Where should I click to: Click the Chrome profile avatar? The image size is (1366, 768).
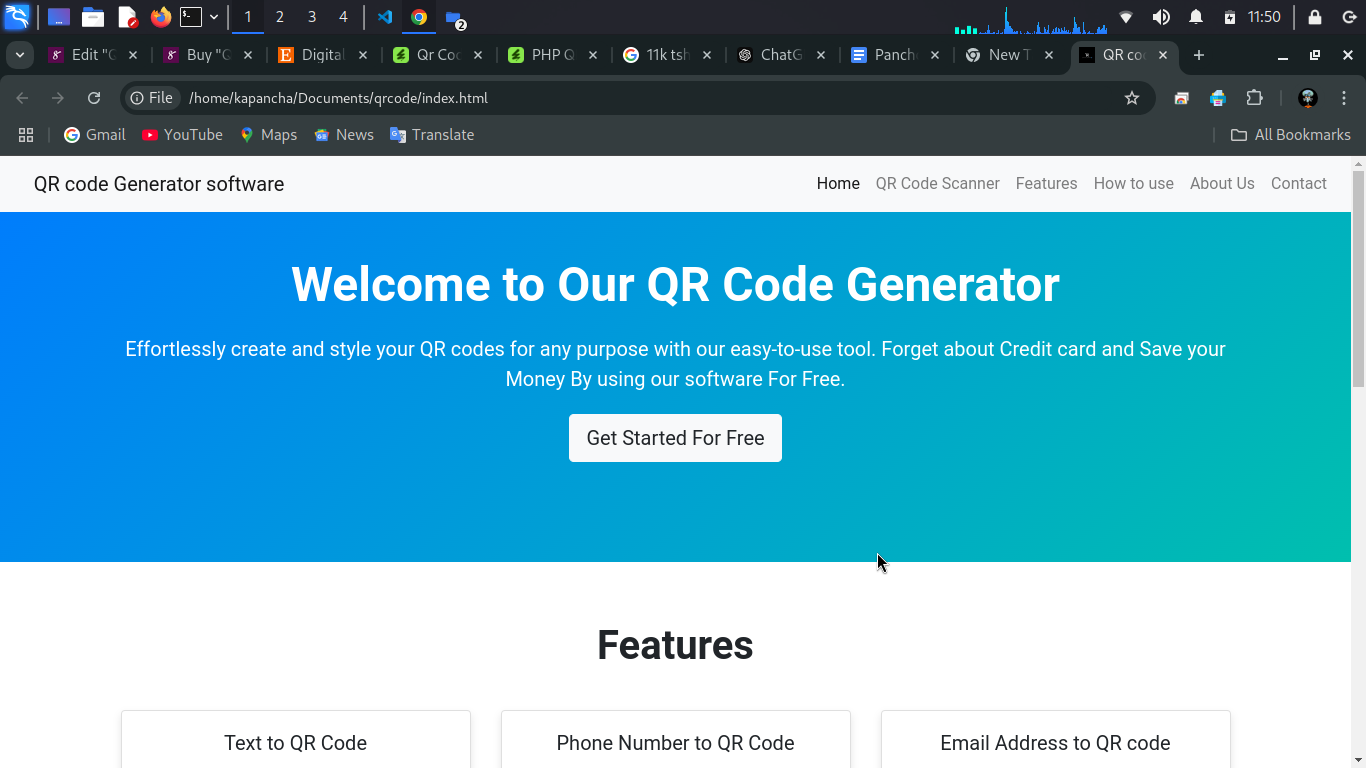tap(1307, 98)
